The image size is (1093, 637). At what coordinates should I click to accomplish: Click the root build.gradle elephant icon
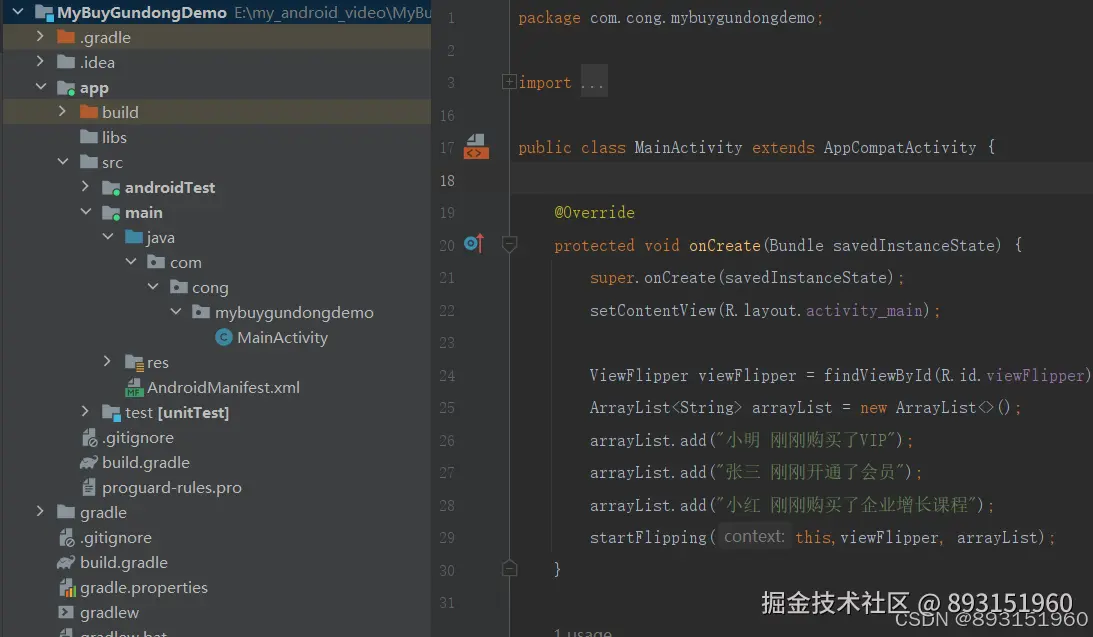(66, 562)
